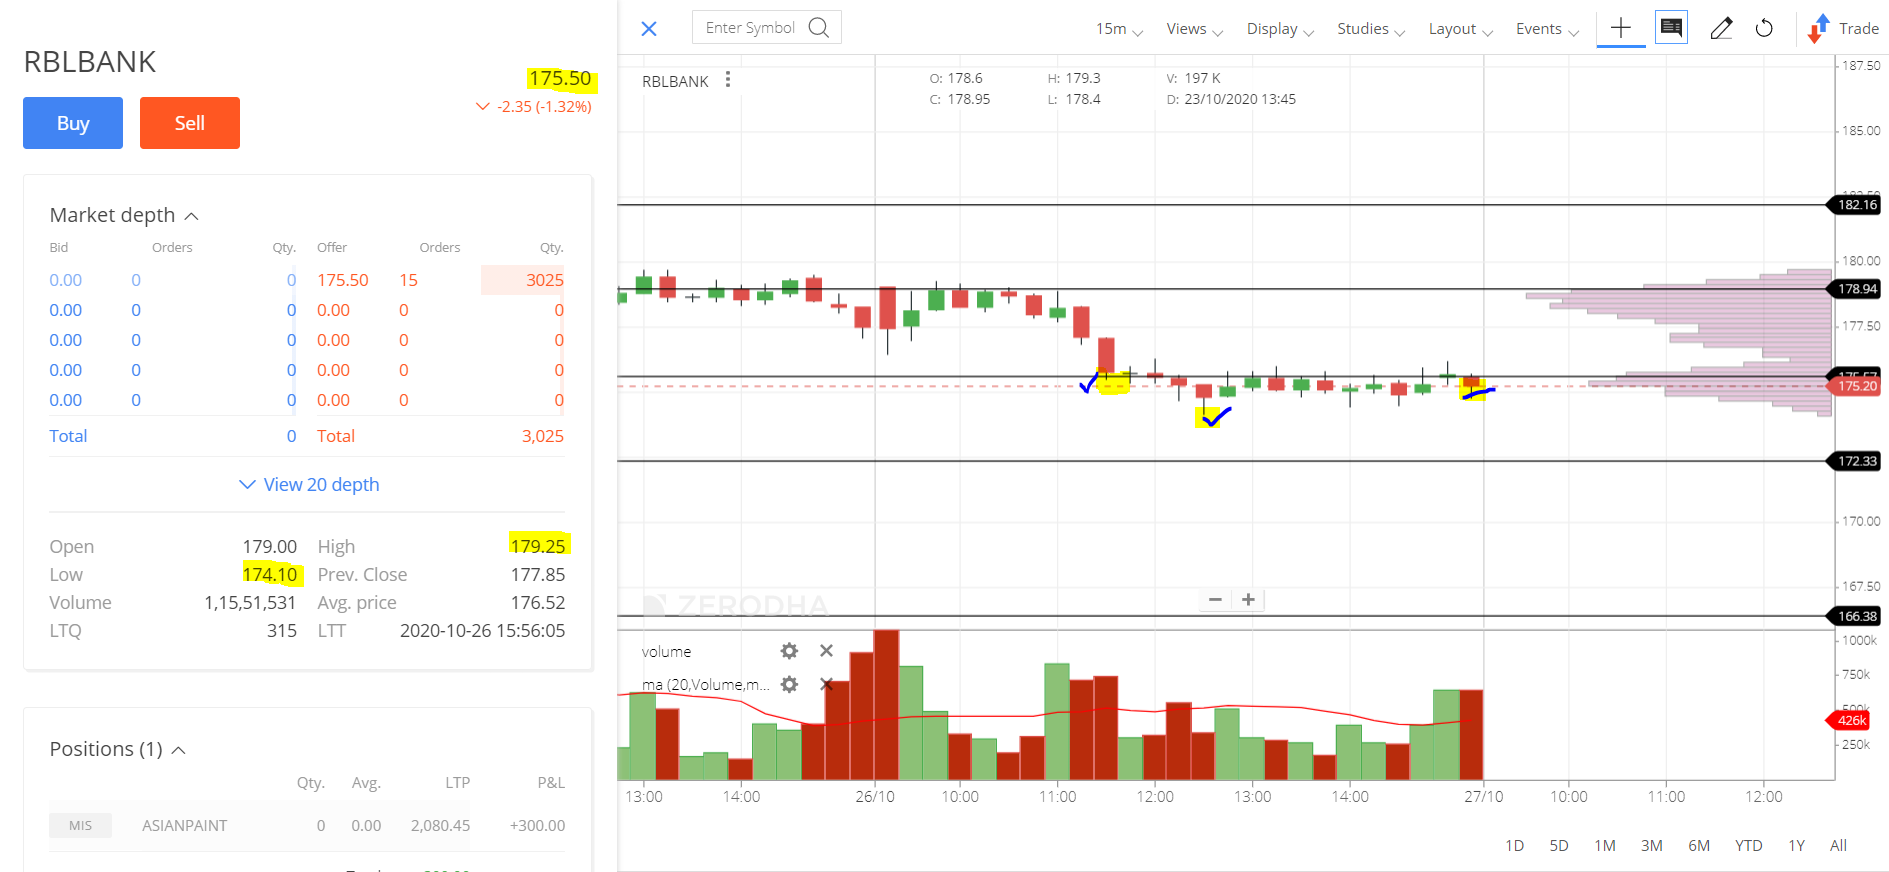Remove the ma (20,Volume) study
This screenshot has width=1889, height=872.
[826, 684]
